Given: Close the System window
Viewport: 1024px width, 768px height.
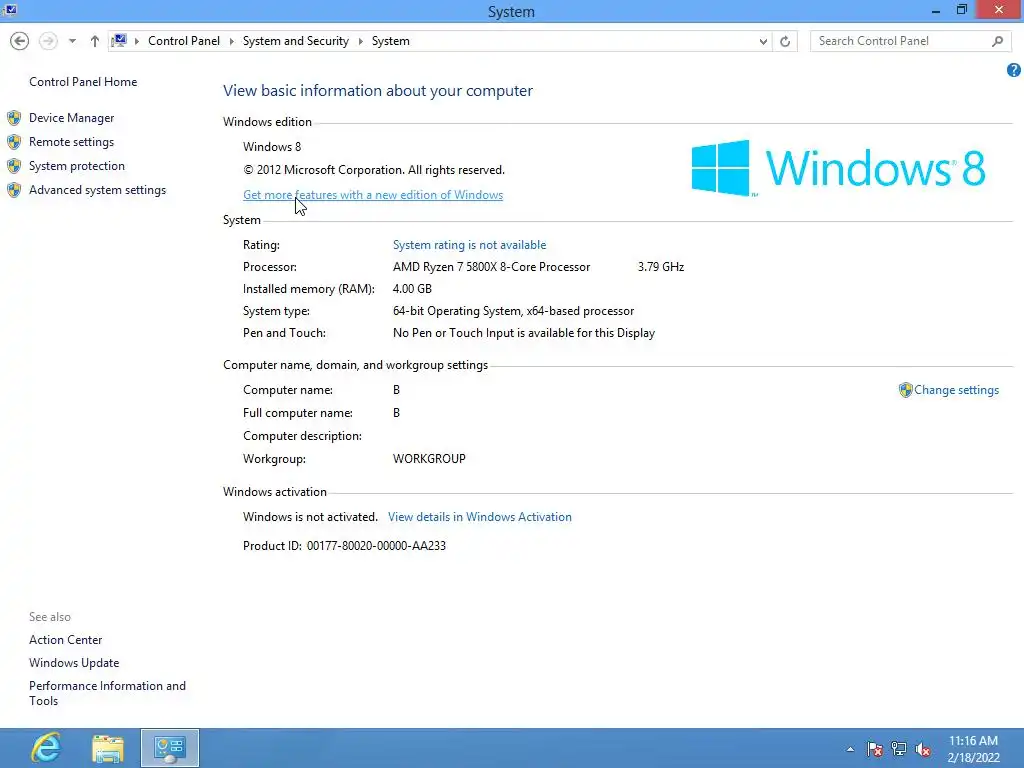Looking at the screenshot, I should click(999, 10).
